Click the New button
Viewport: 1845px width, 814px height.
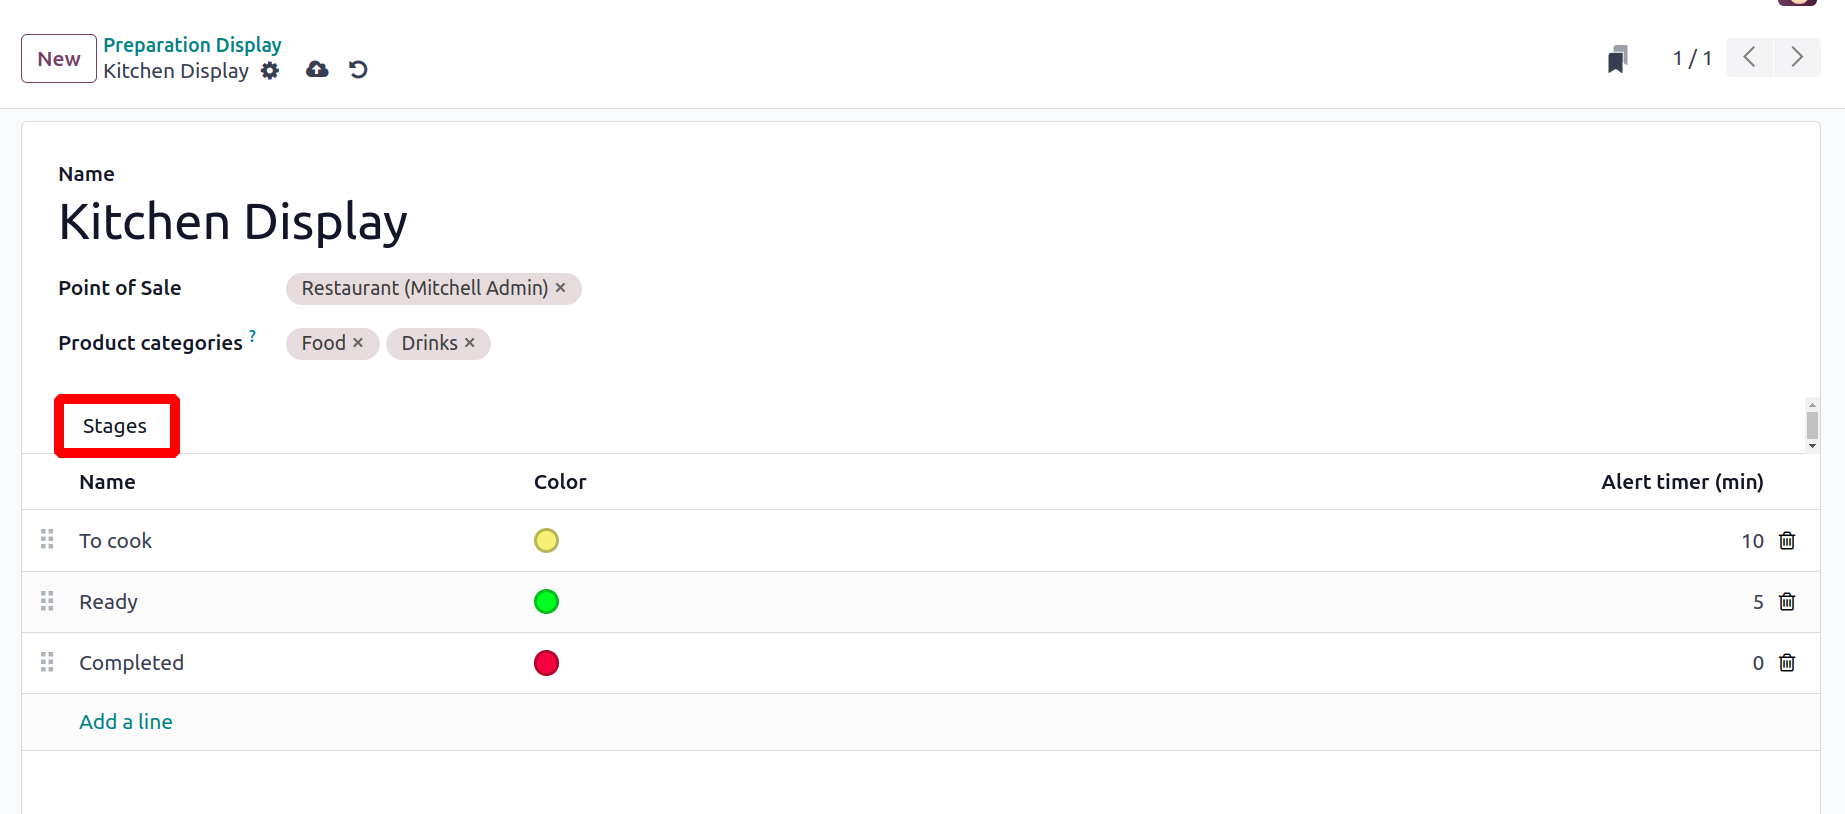point(59,59)
